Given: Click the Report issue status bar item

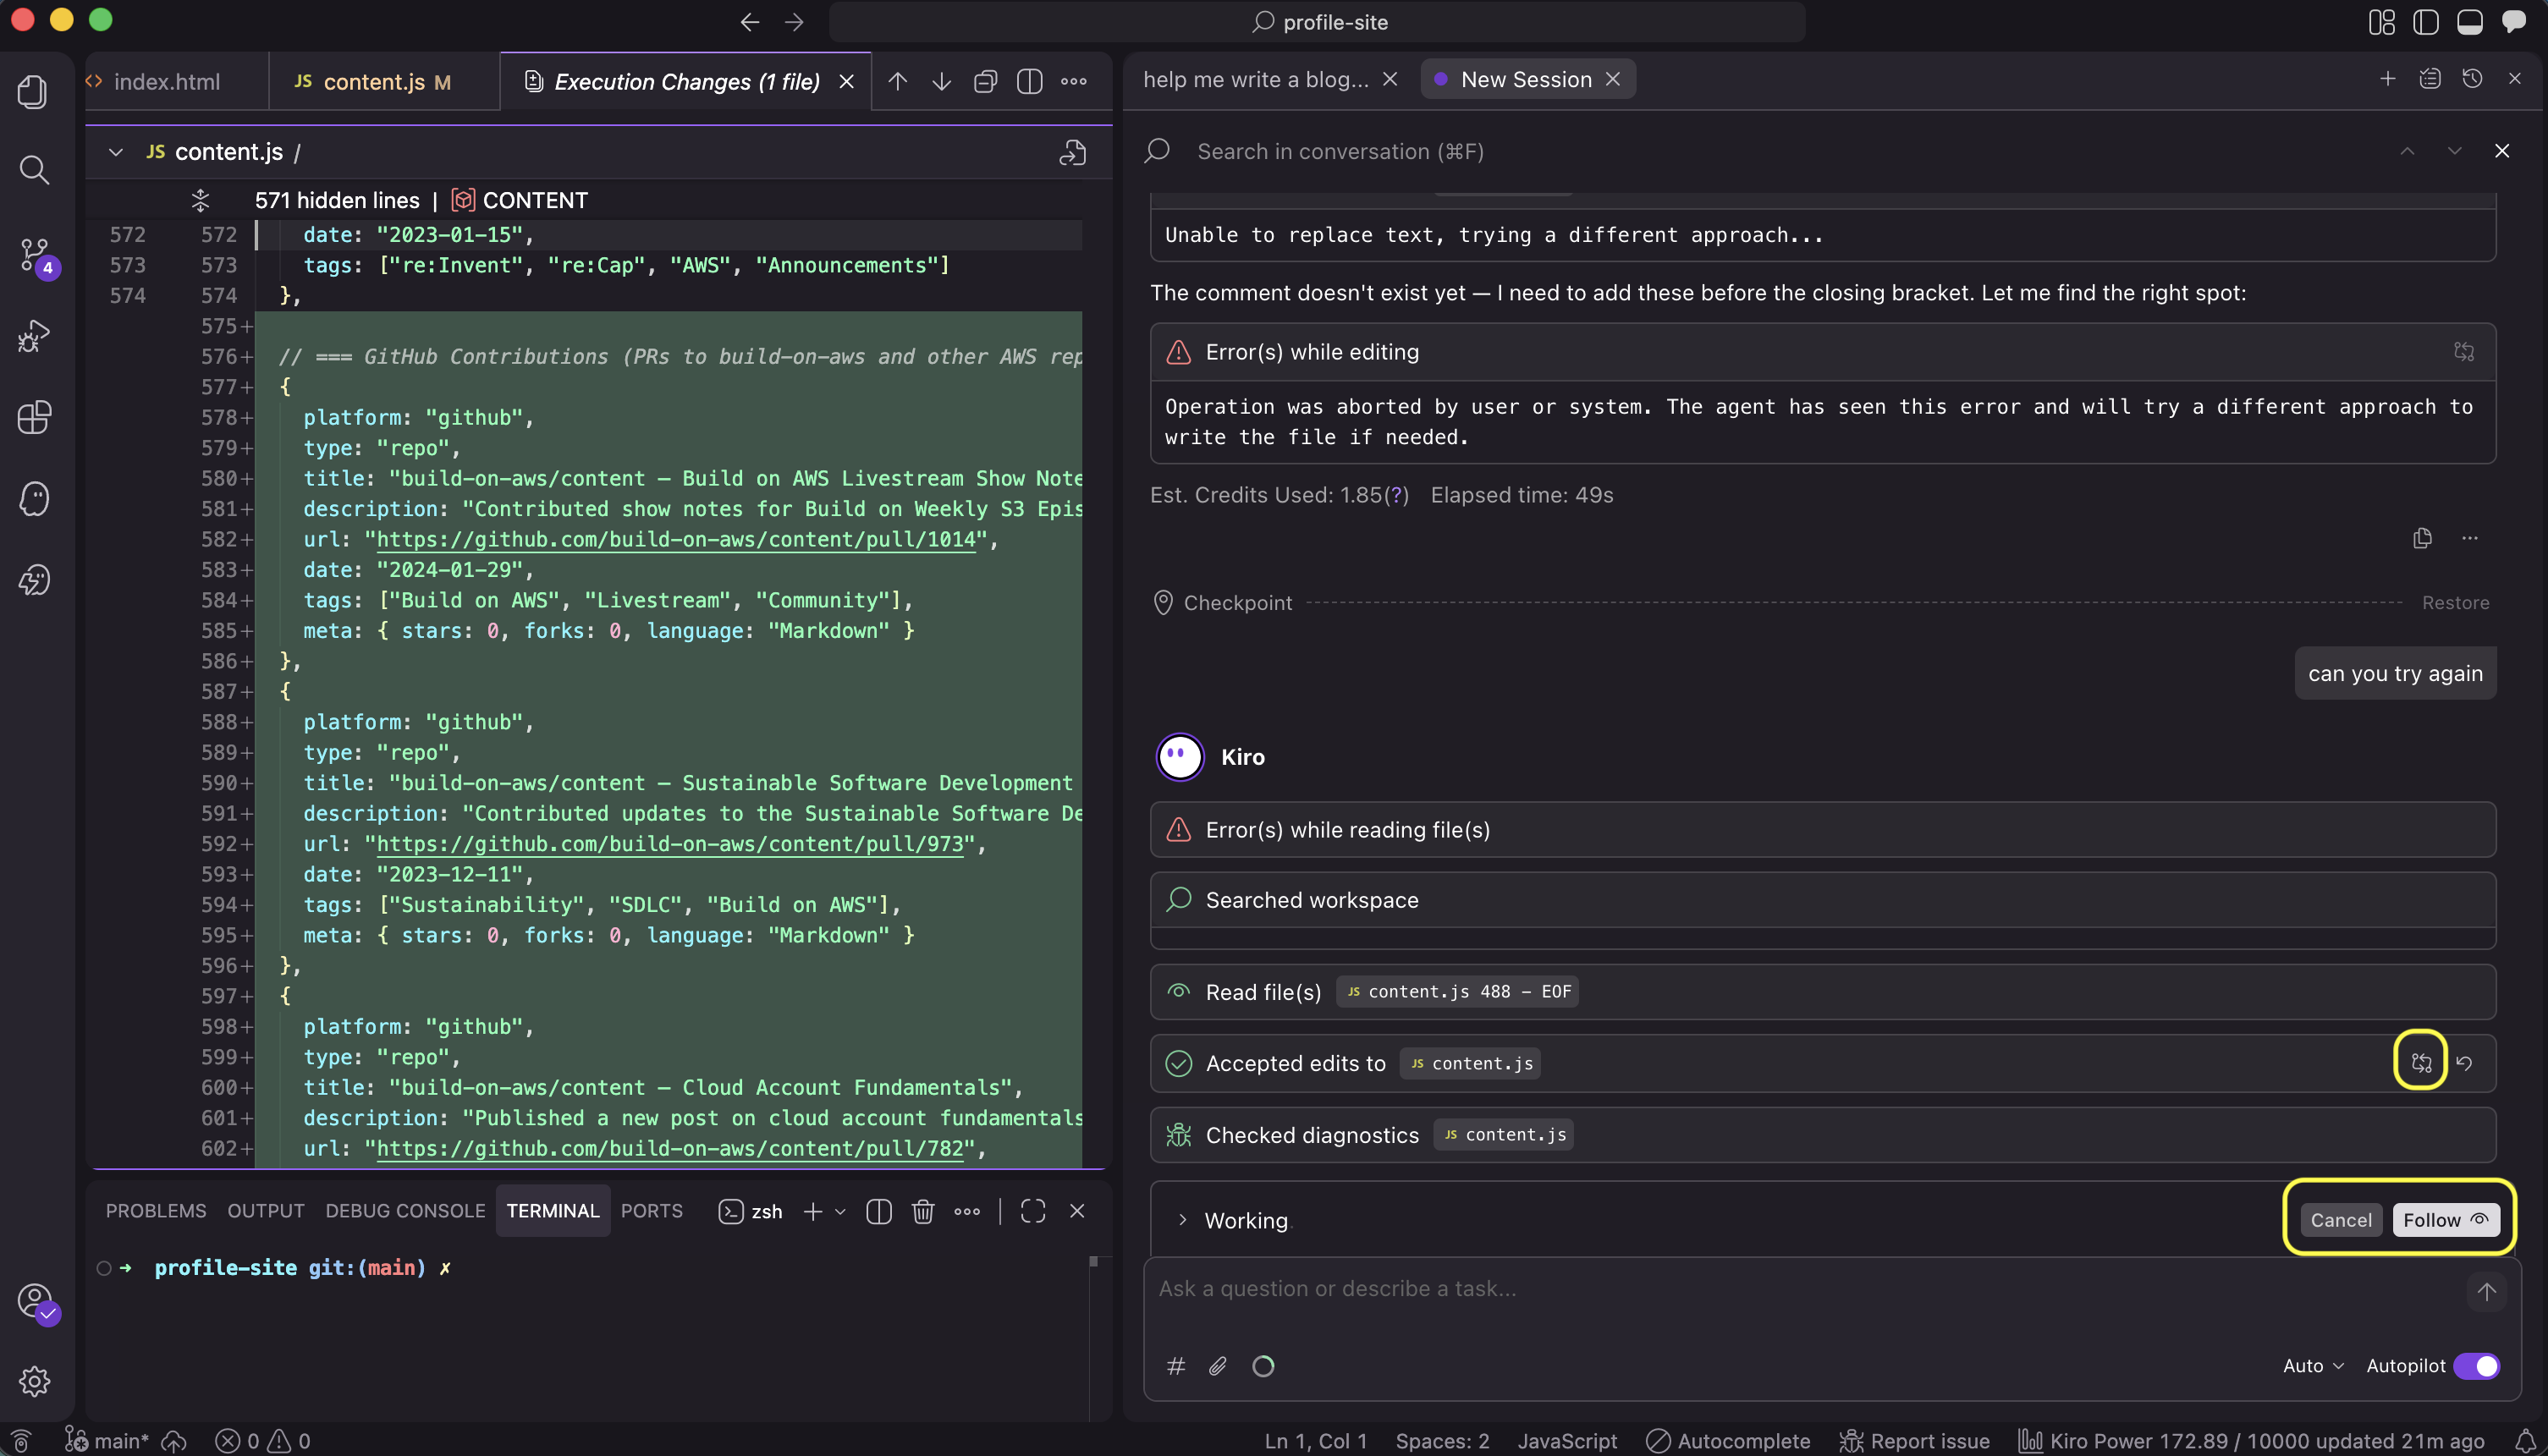Looking at the screenshot, I should (x=1915, y=1441).
